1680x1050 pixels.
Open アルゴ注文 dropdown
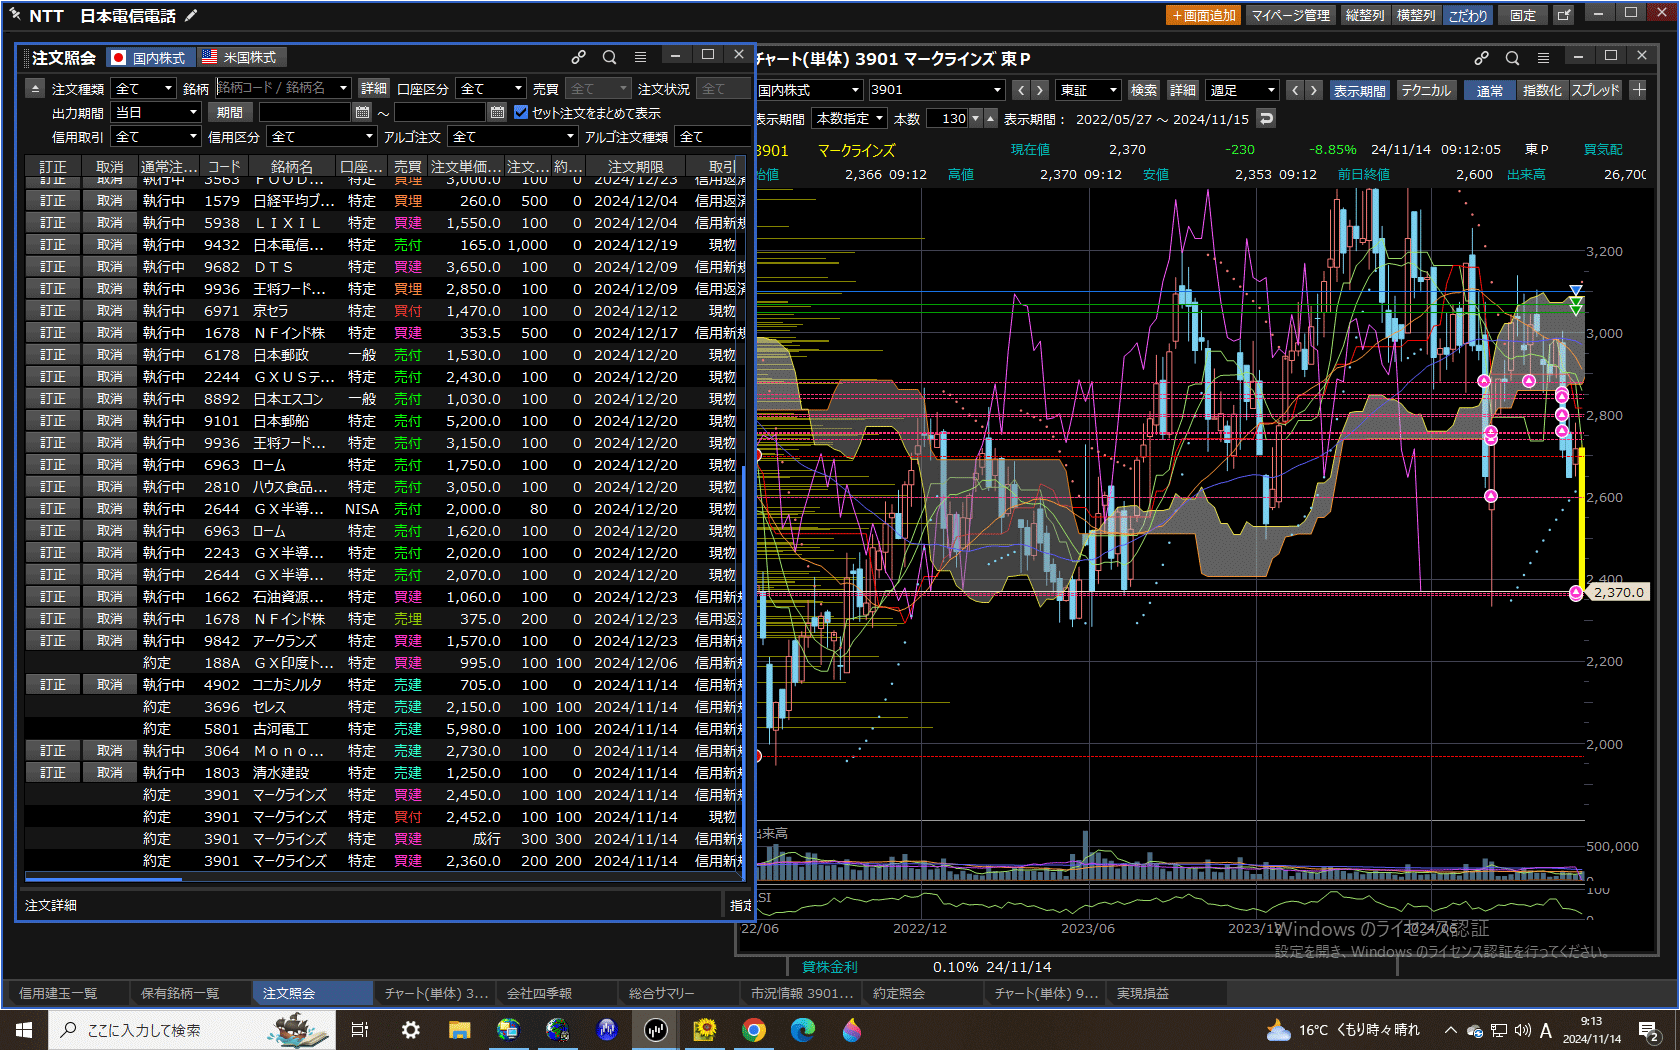(x=513, y=136)
